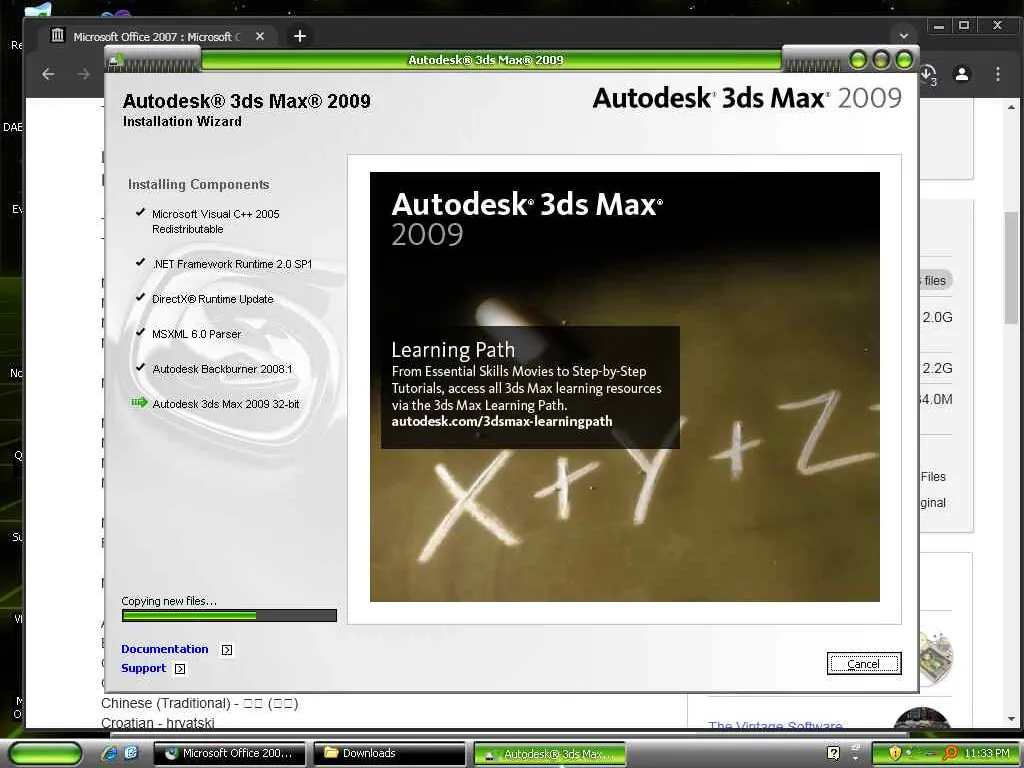Click the scroll-down arrow of the browser scrollbar
The width and height of the screenshot is (1024, 768).
tap(1011, 719)
